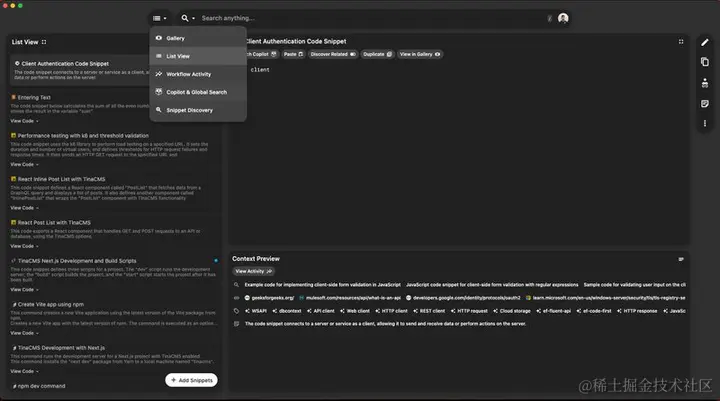The height and width of the screenshot is (401, 720).
Task: Open Workflow Activity from the view menu
Action: pos(198,74)
